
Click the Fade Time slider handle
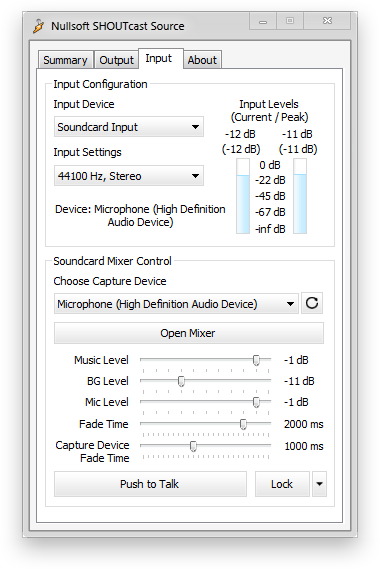click(x=243, y=424)
